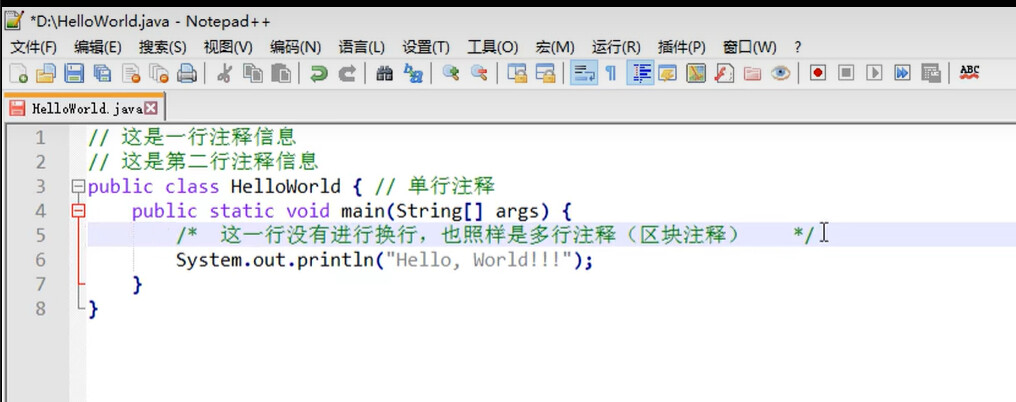1016x402 pixels.
Task: Collapse the HelloWorld class fold marker on line 3
Action: coord(78,187)
